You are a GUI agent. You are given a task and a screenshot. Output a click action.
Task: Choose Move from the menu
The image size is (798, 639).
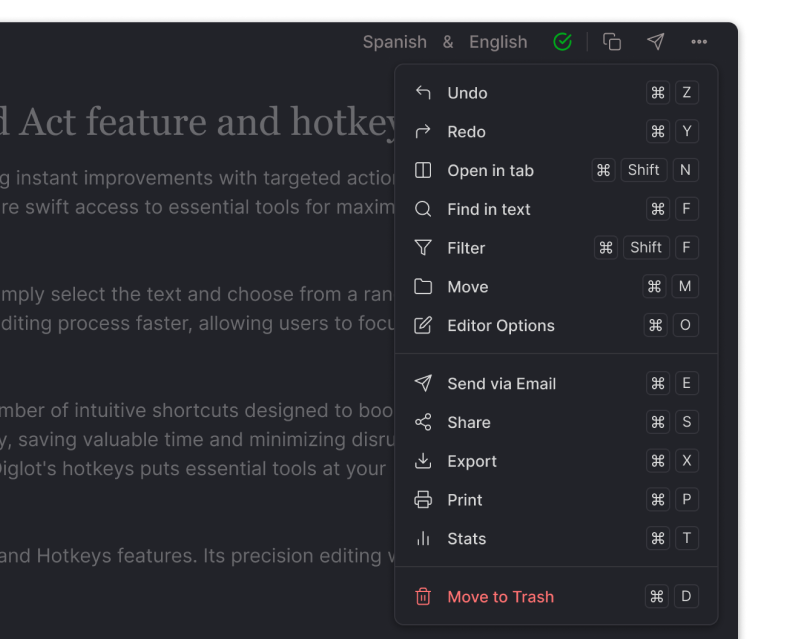[x=556, y=286]
